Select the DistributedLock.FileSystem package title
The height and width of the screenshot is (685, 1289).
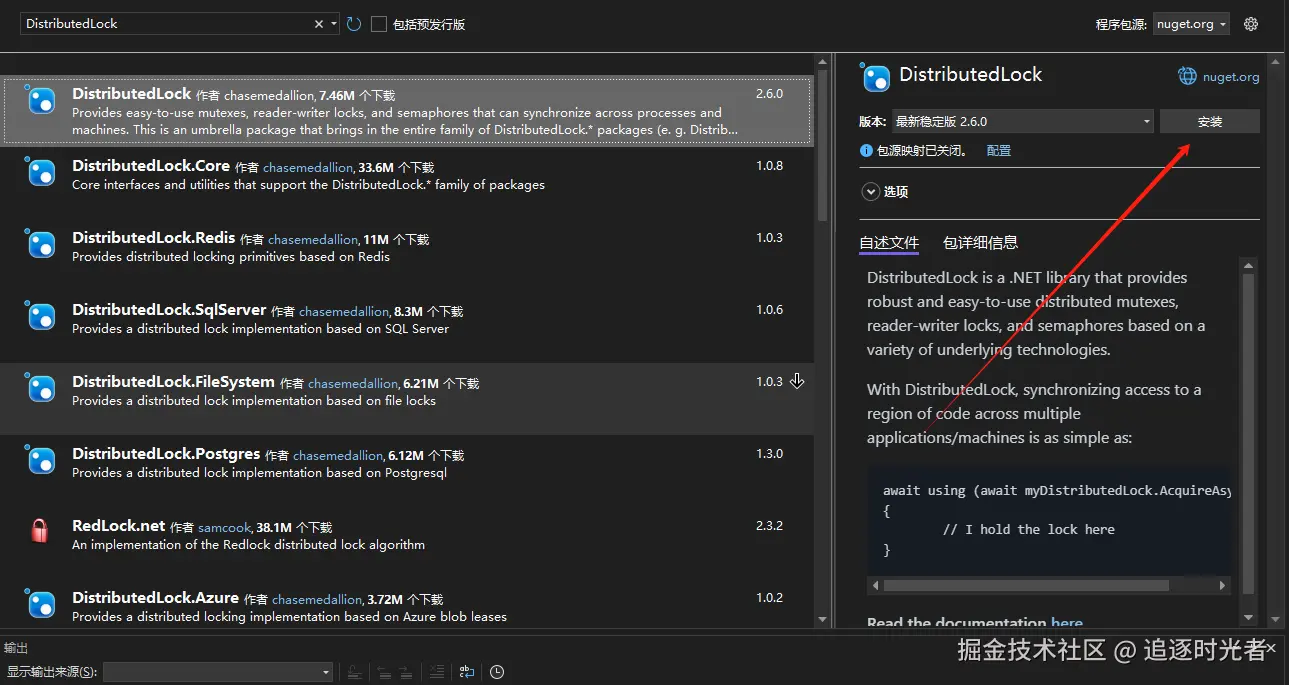point(173,381)
